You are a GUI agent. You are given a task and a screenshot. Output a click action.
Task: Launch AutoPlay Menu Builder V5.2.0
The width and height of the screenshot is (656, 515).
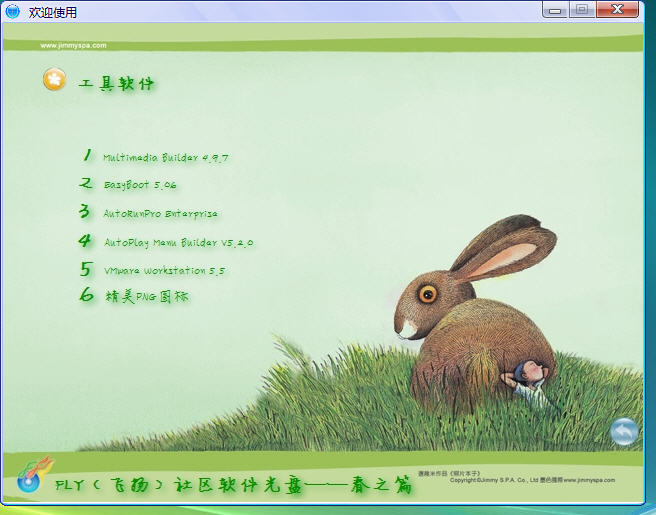[178, 243]
